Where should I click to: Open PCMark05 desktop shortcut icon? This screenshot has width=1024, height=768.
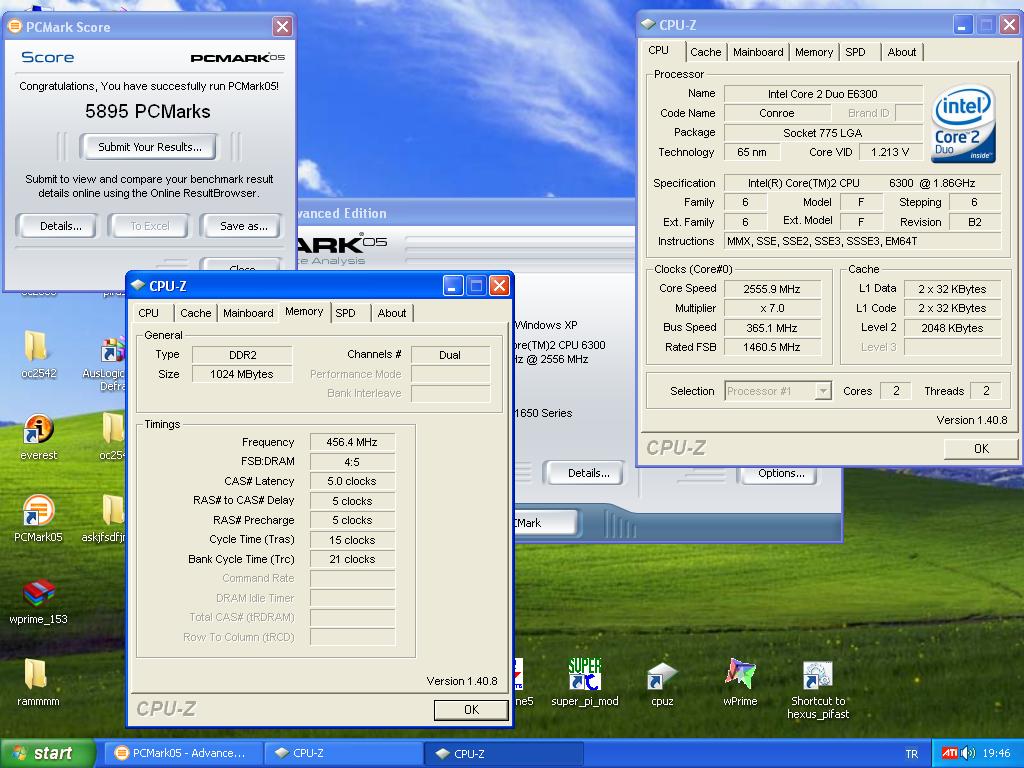coord(38,511)
